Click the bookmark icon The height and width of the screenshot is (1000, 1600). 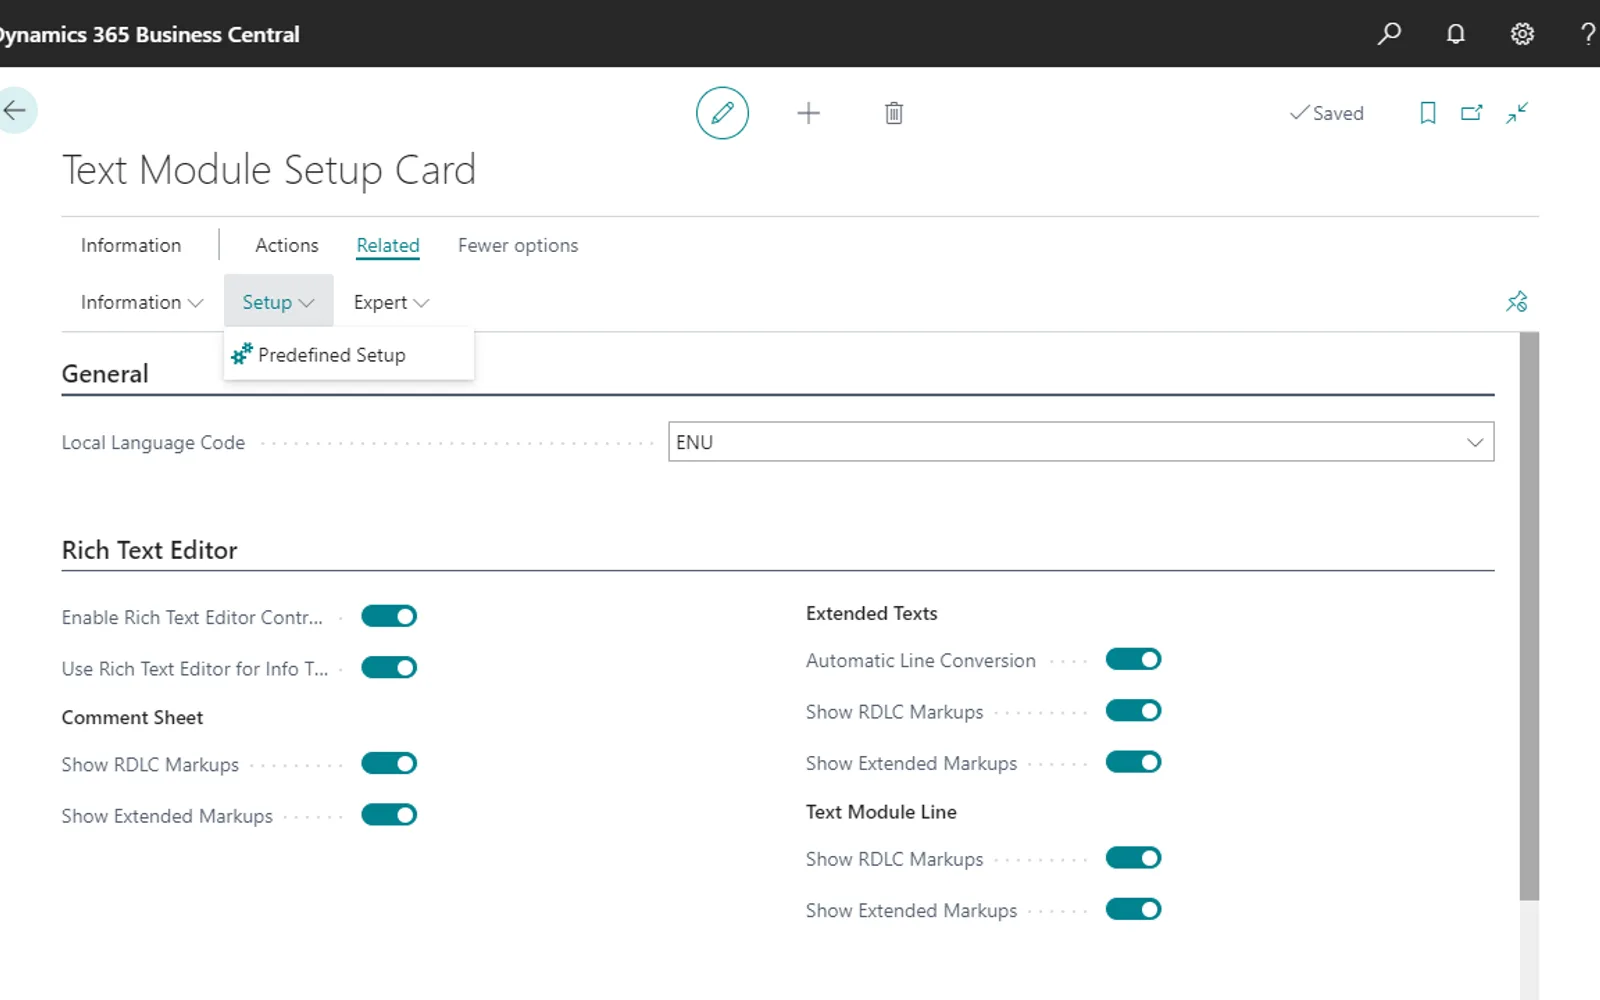click(1428, 113)
